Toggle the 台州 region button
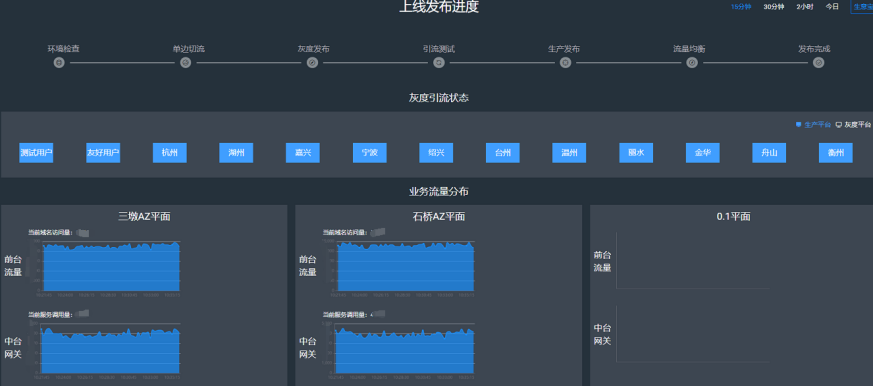 pyautogui.click(x=503, y=153)
